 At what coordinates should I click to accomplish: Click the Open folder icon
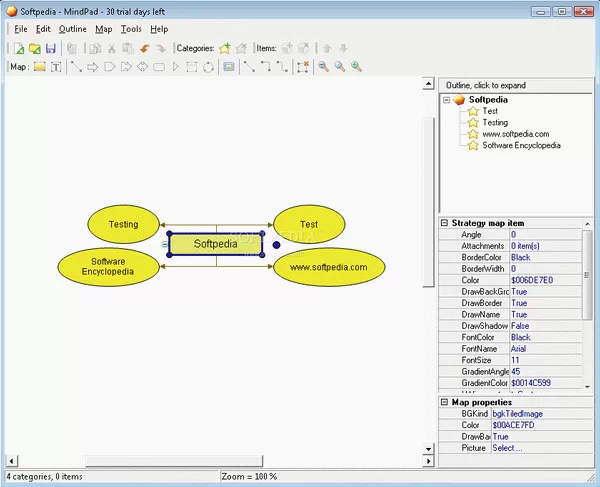pos(34,48)
